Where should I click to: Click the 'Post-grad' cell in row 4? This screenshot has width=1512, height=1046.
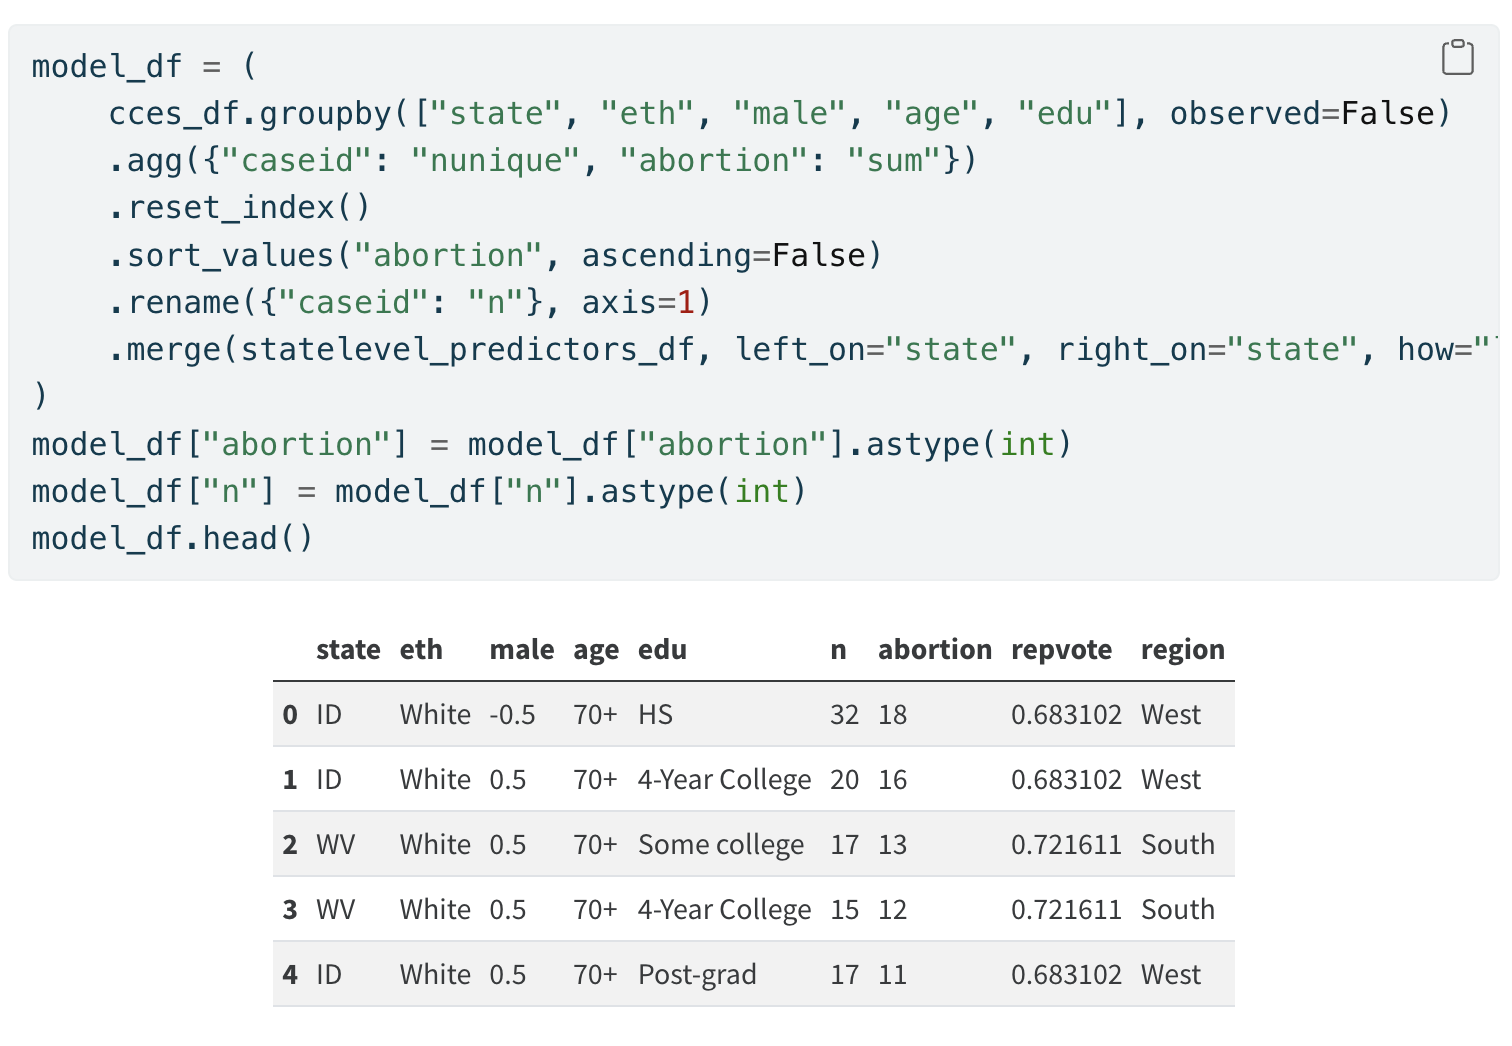coord(697,975)
